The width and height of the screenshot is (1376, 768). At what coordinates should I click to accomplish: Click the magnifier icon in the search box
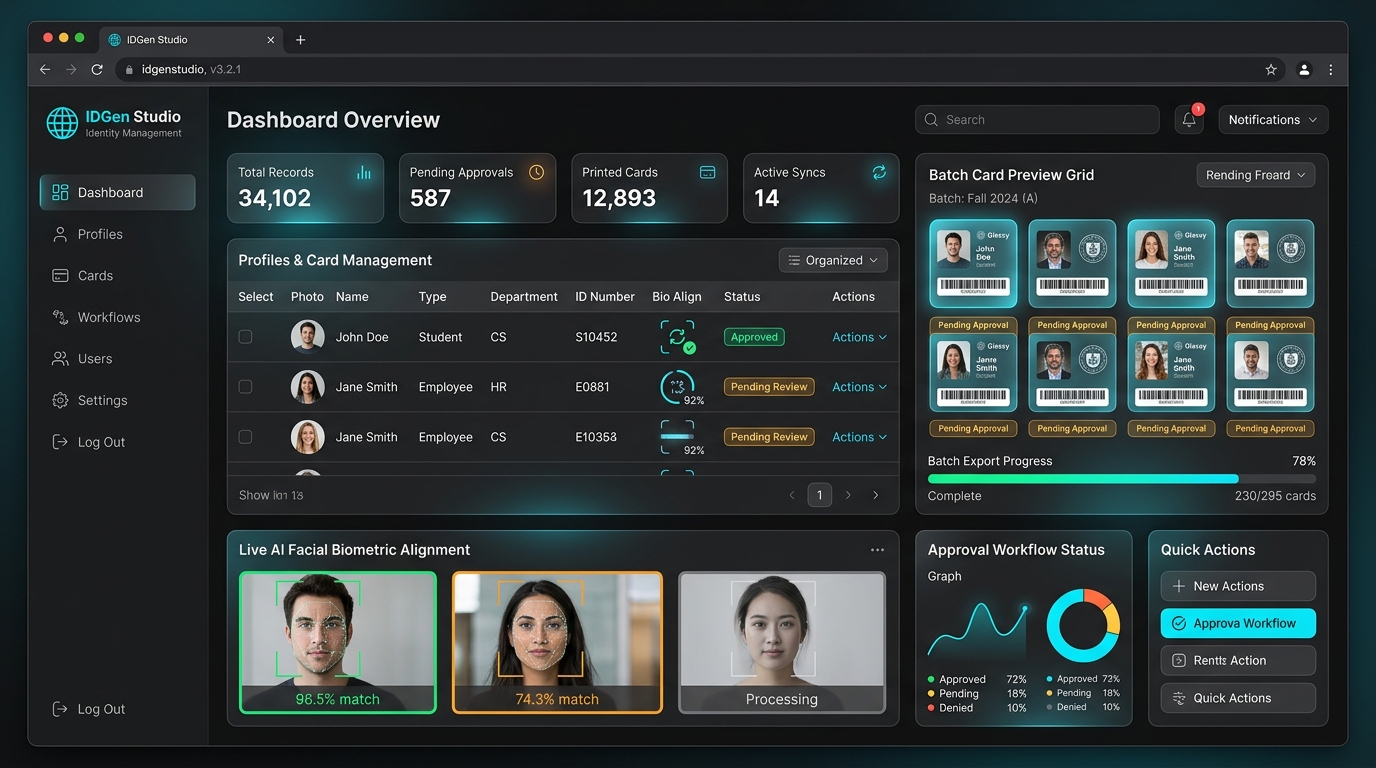click(x=931, y=120)
